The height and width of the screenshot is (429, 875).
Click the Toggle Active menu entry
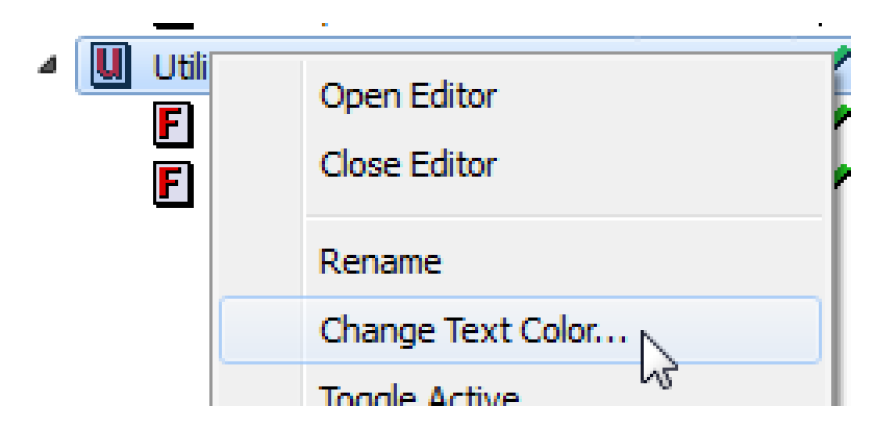tap(419, 397)
